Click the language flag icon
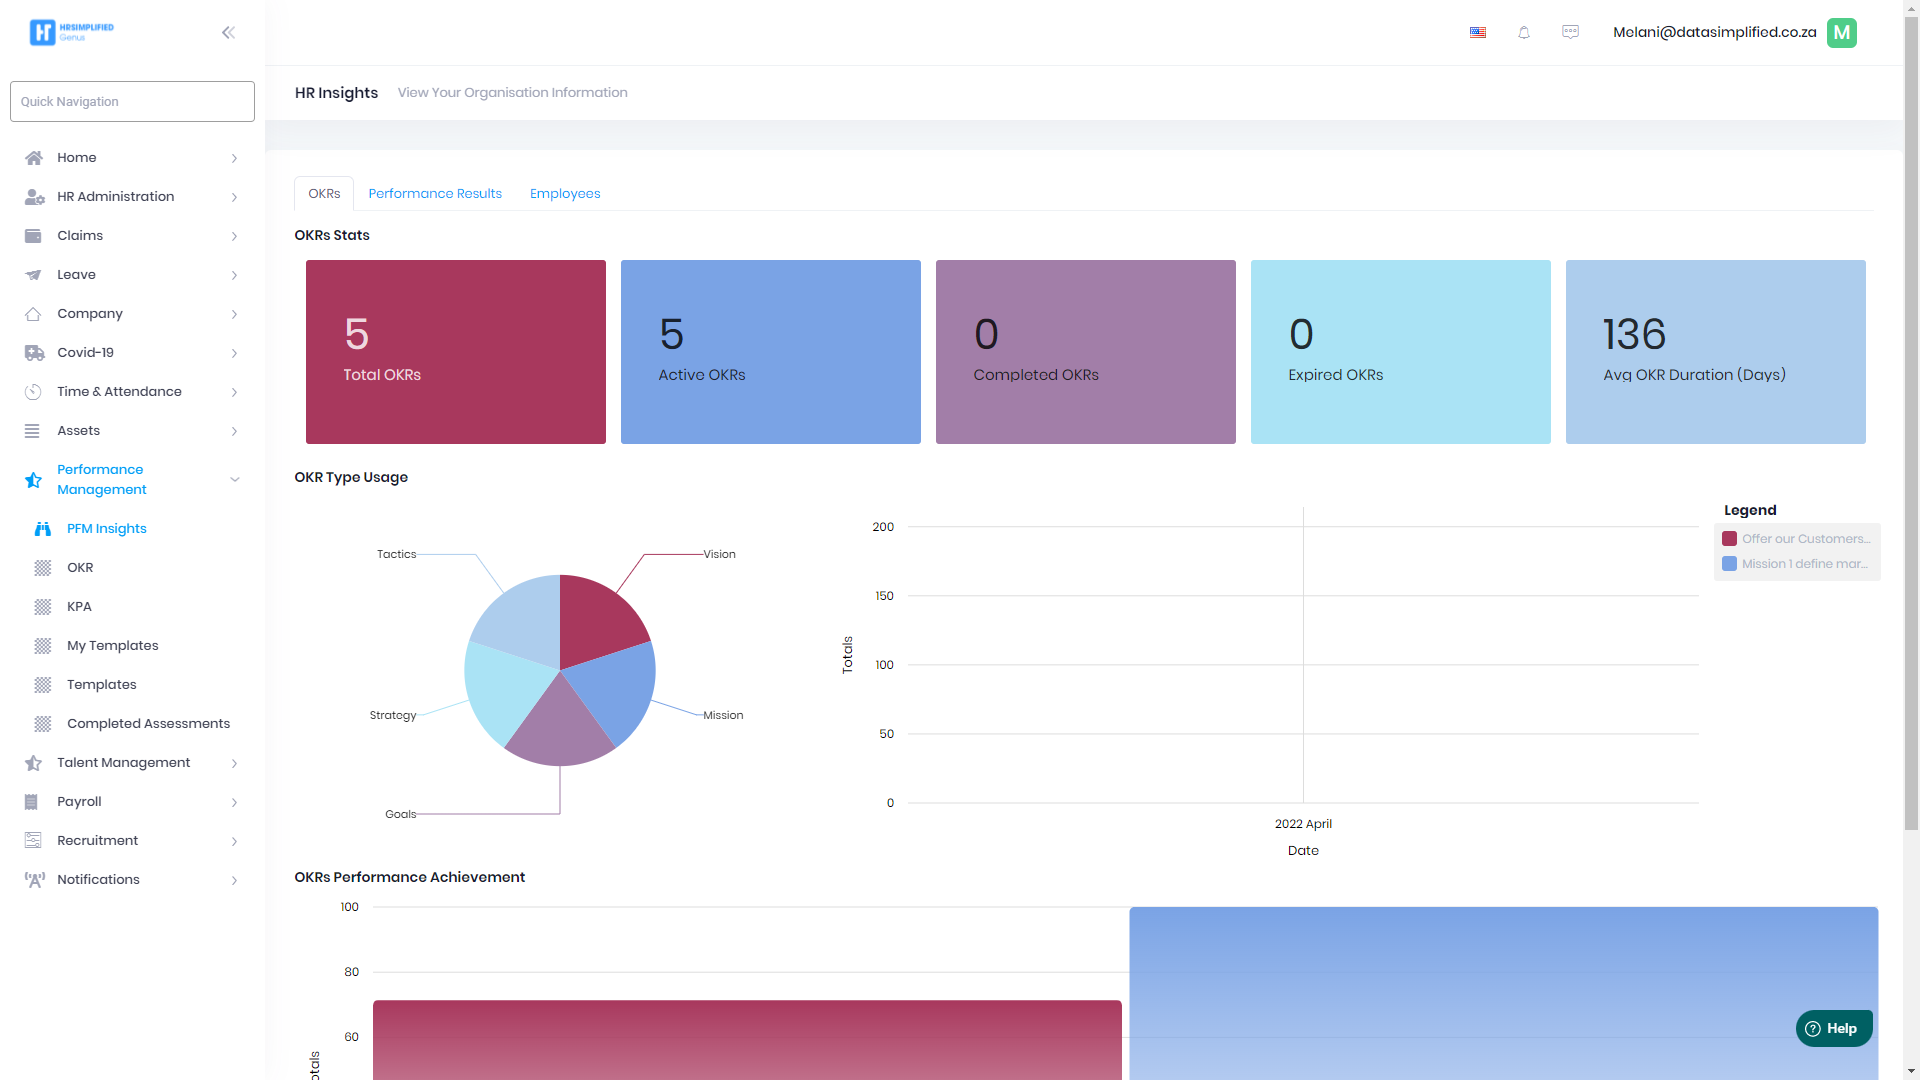 tap(1478, 33)
